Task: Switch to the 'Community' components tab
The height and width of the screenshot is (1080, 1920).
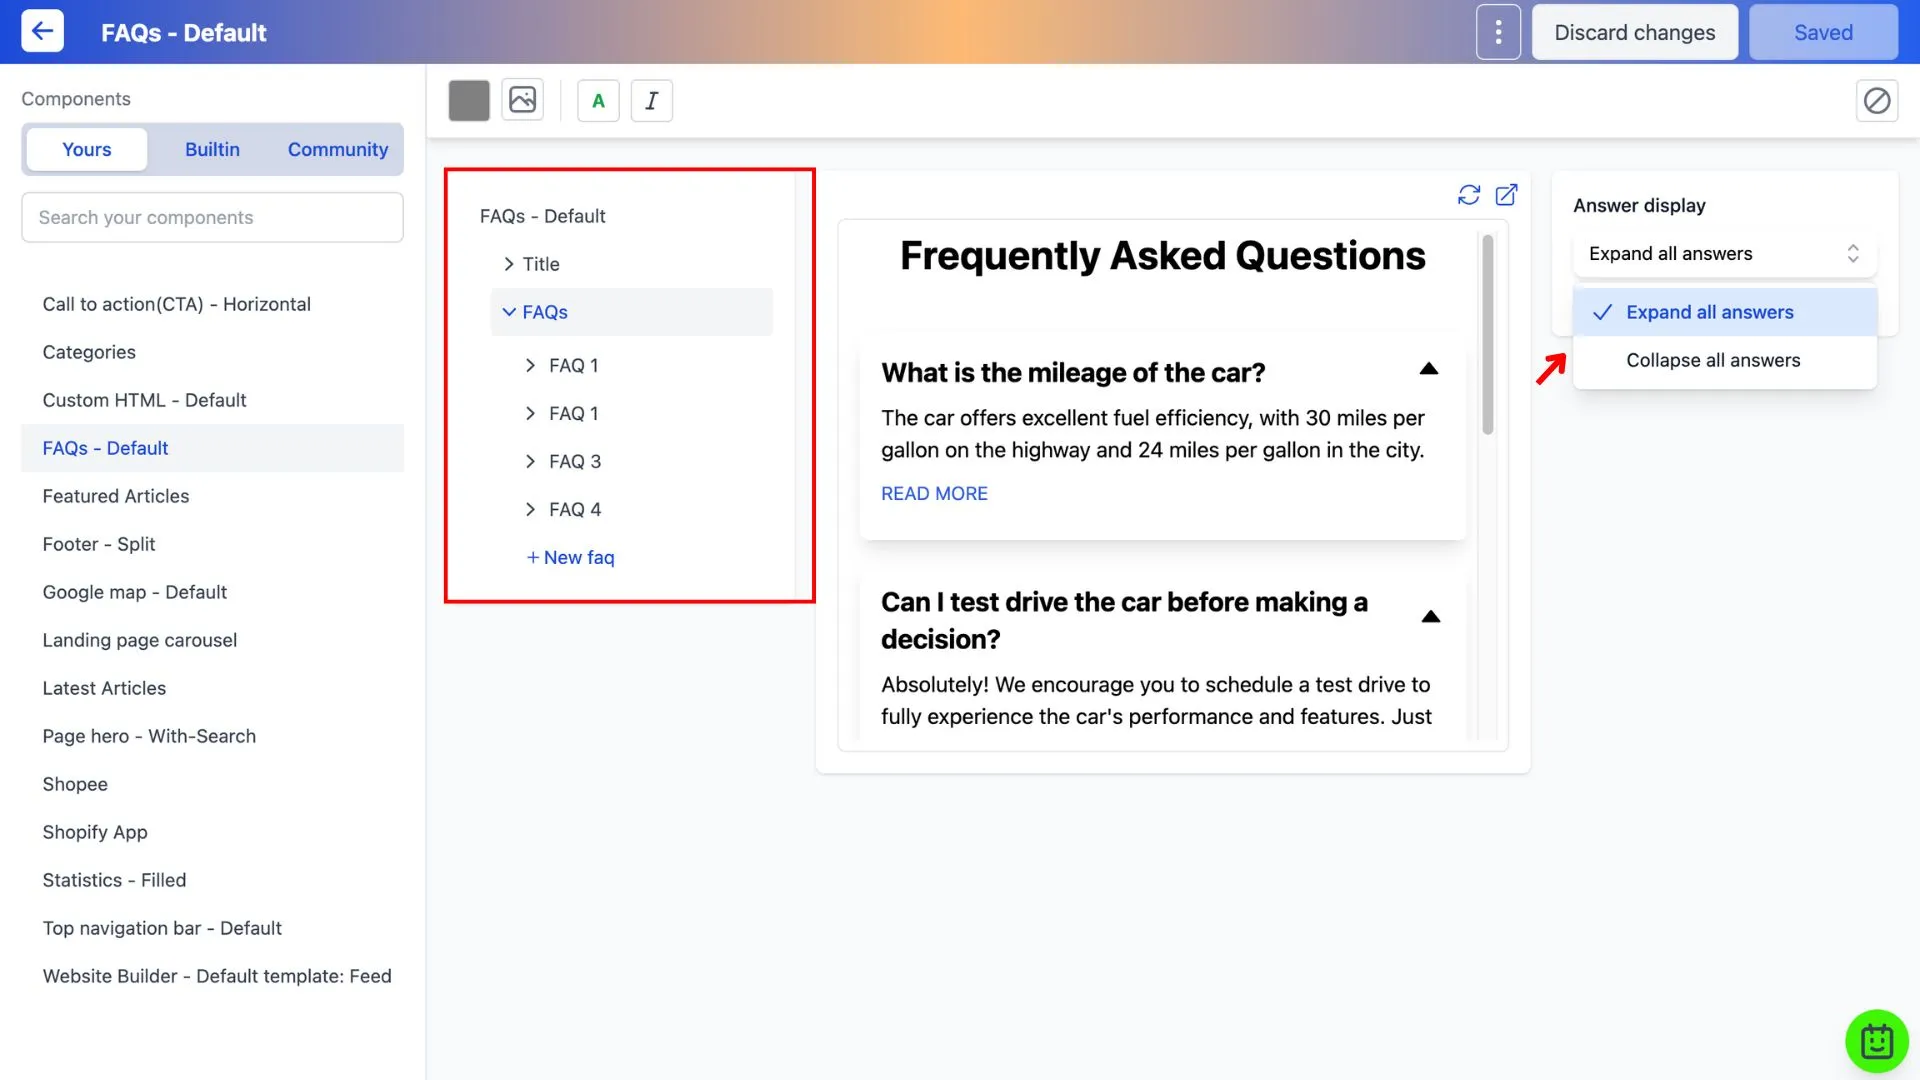Action: click(338, 148)
